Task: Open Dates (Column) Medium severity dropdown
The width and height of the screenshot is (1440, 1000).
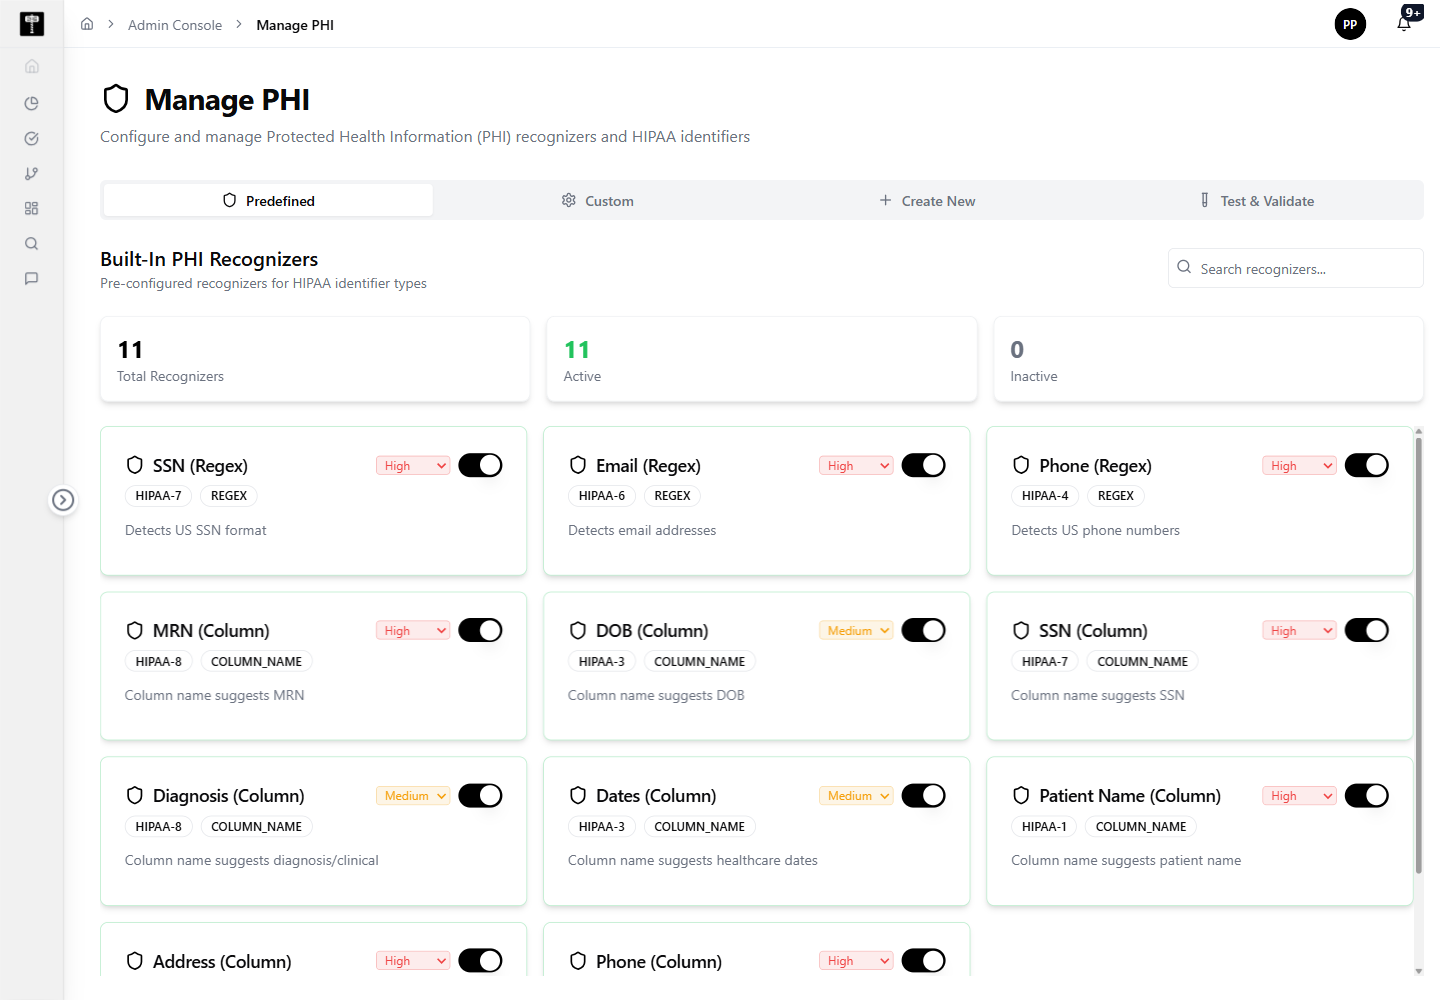Action: [856, 796]
